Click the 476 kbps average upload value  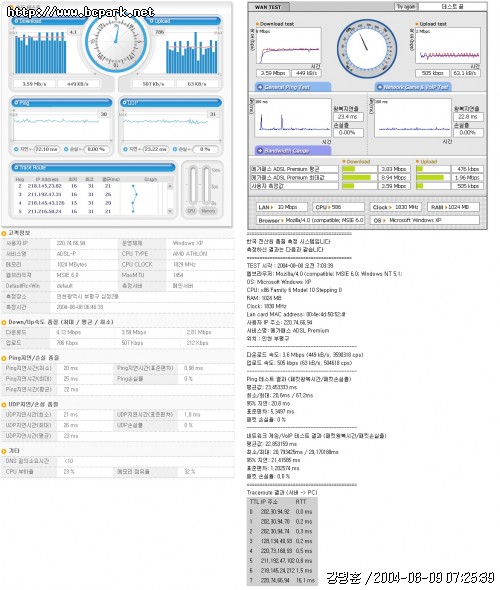point(467,169)
